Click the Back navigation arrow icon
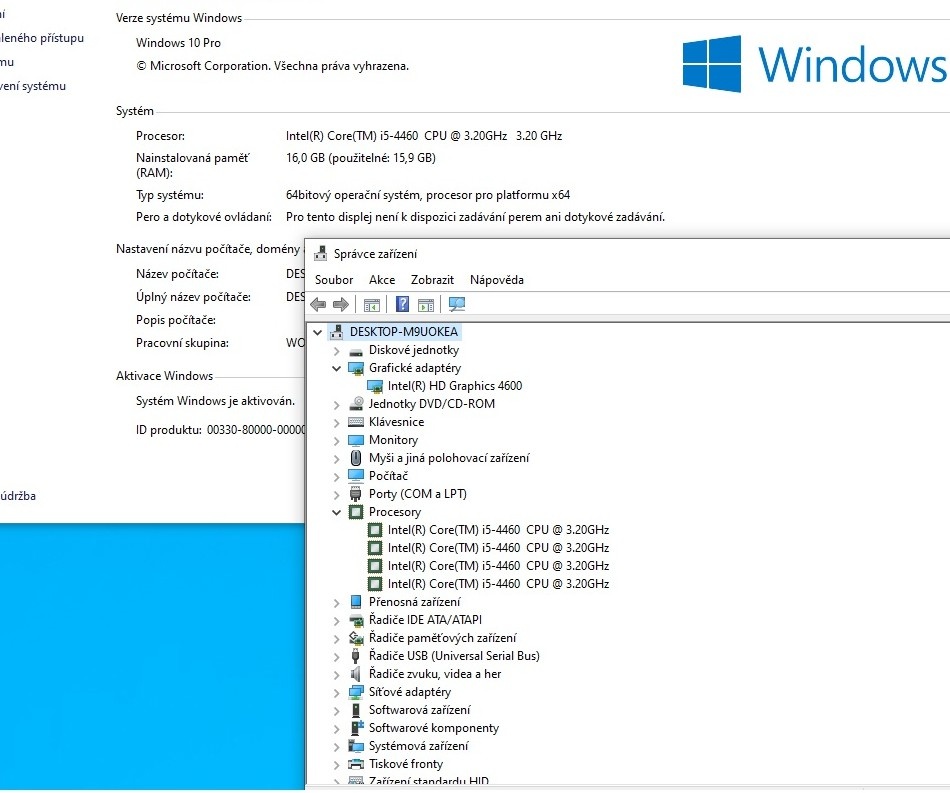 (x=318, y=304)
